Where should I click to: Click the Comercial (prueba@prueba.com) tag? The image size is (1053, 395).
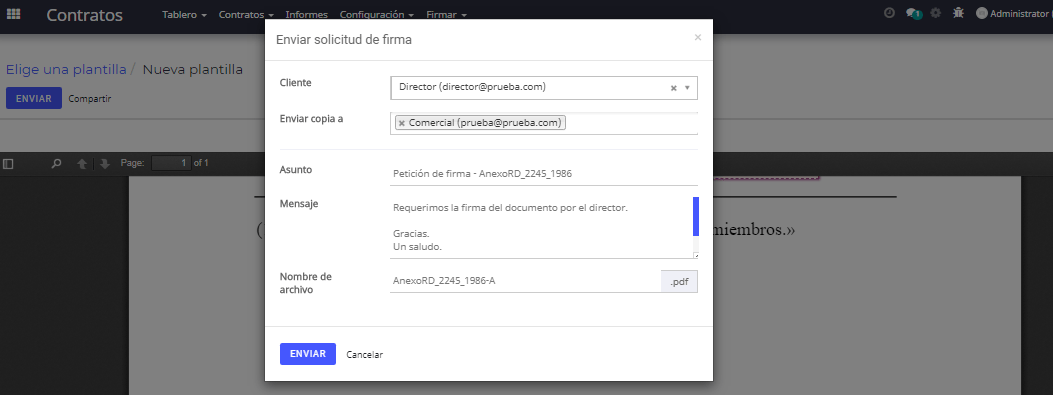click(x=481, y=123)
